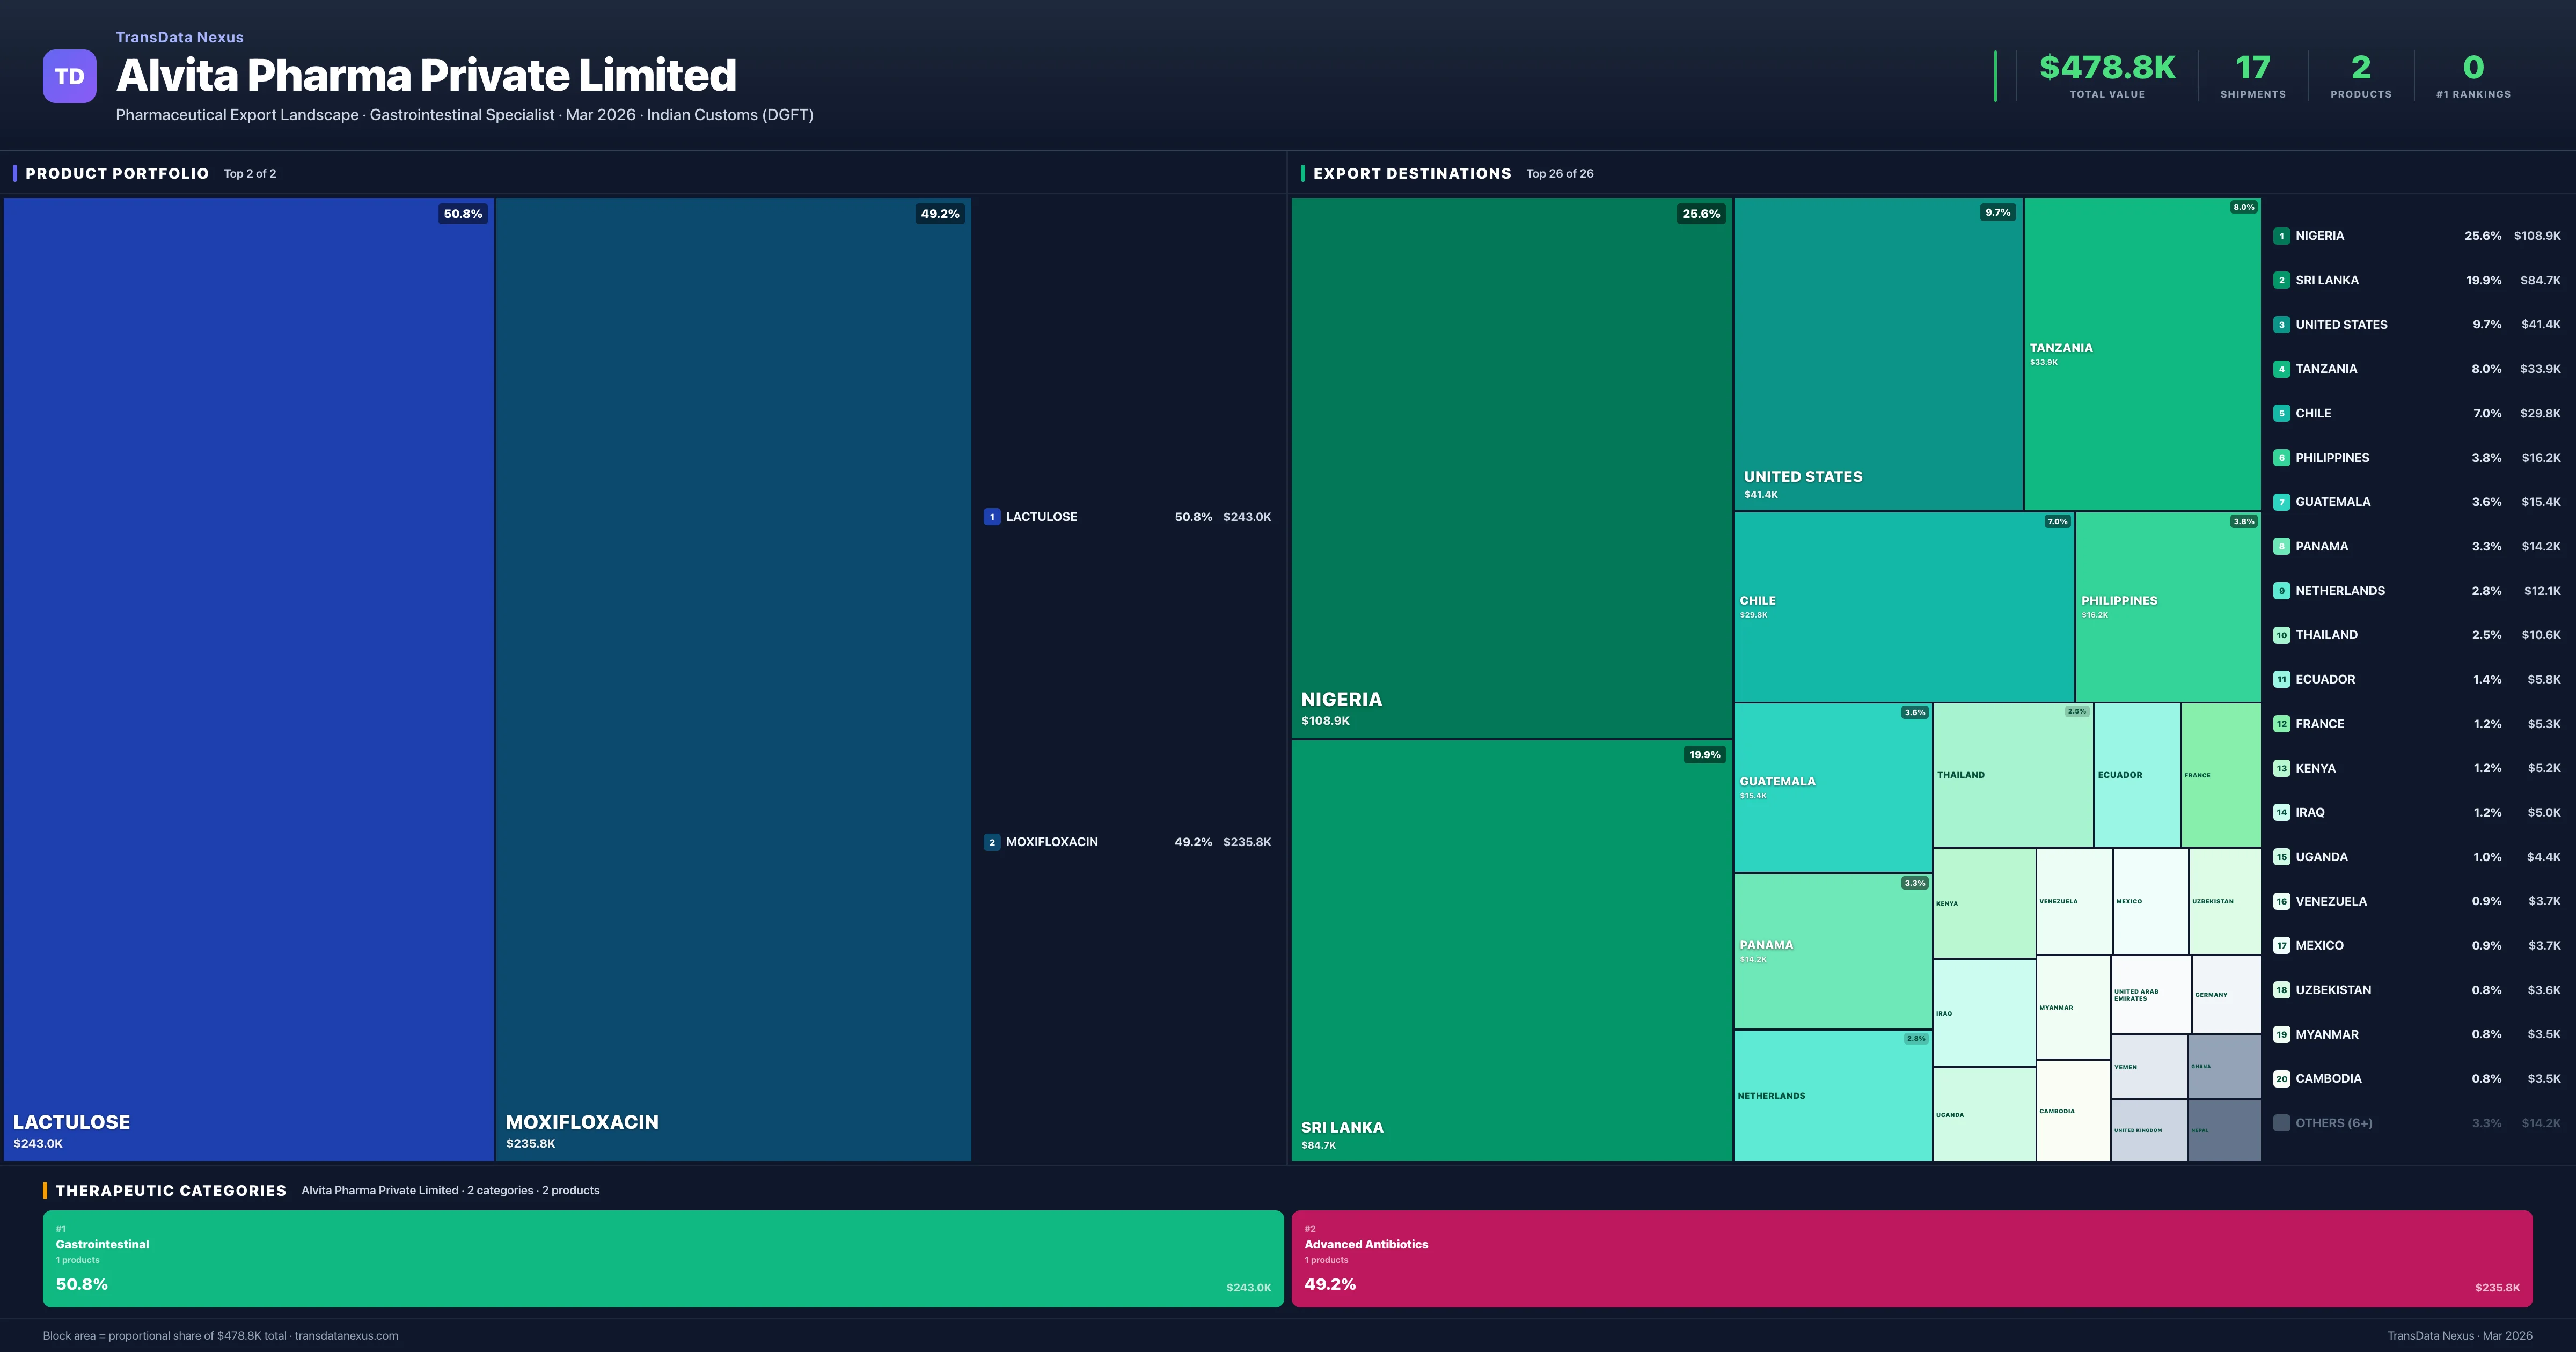
Task: Click Lactulose rank 1 badge in list
Action: coord(991,517)
